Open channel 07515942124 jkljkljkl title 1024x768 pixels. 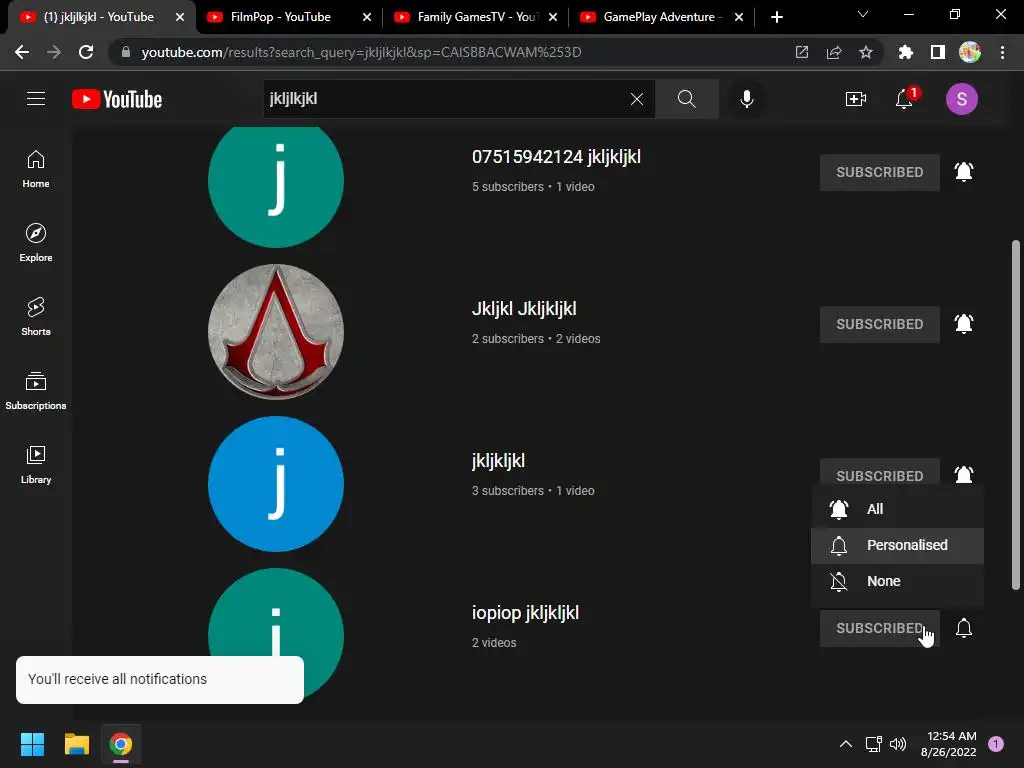click(556, 157)
